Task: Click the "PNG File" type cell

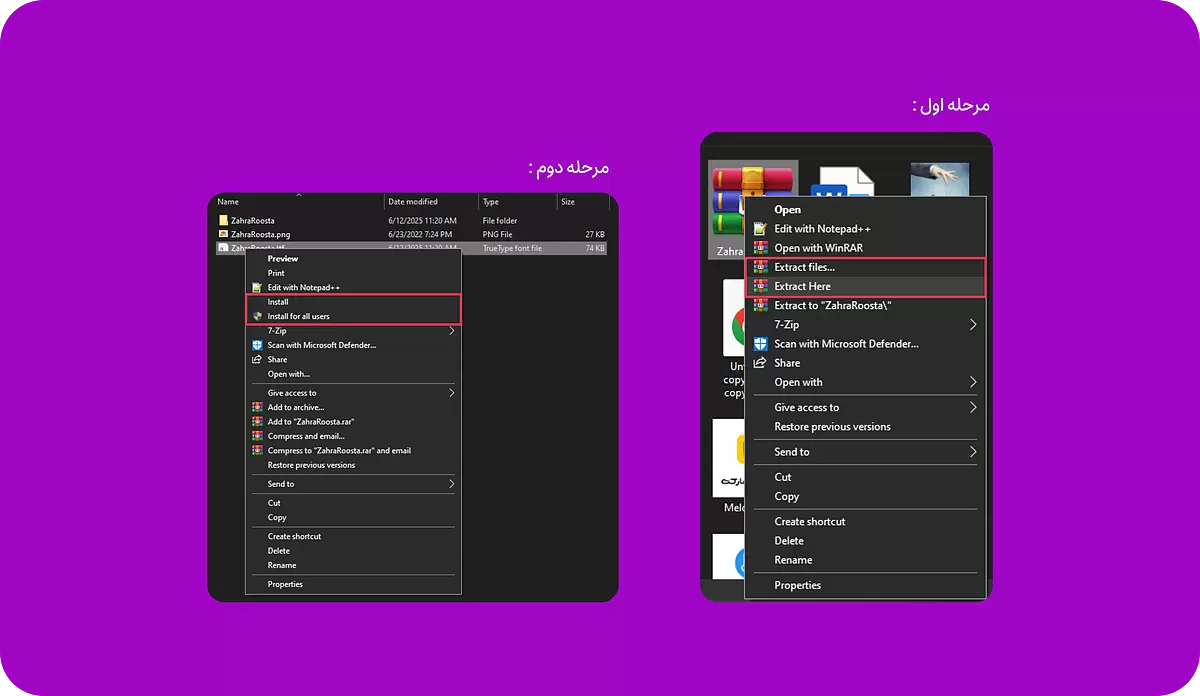Action: point(497,234)
